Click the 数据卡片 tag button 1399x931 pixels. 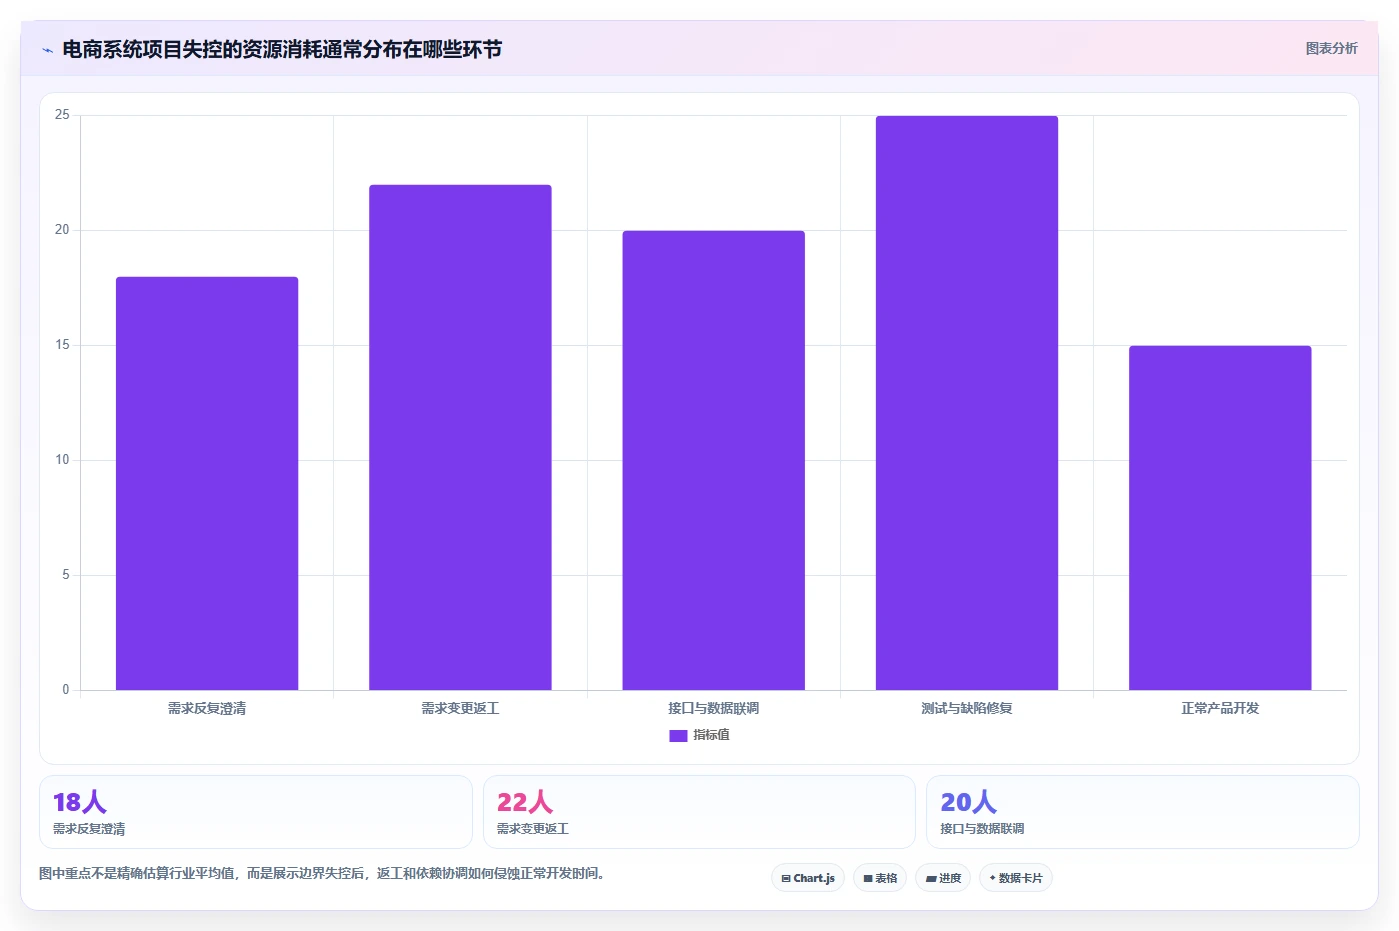coord(1016,878)
